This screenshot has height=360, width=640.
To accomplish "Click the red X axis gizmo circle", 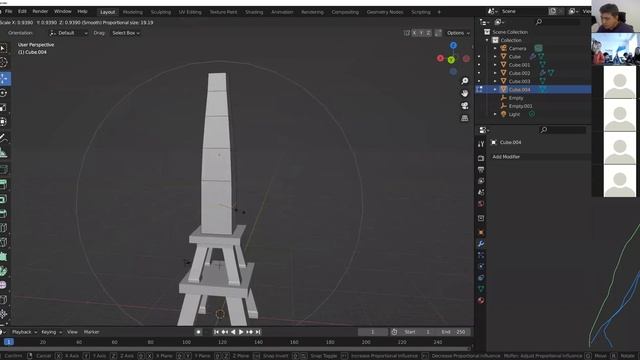I will pyautogui.click(x=440, y=58).
